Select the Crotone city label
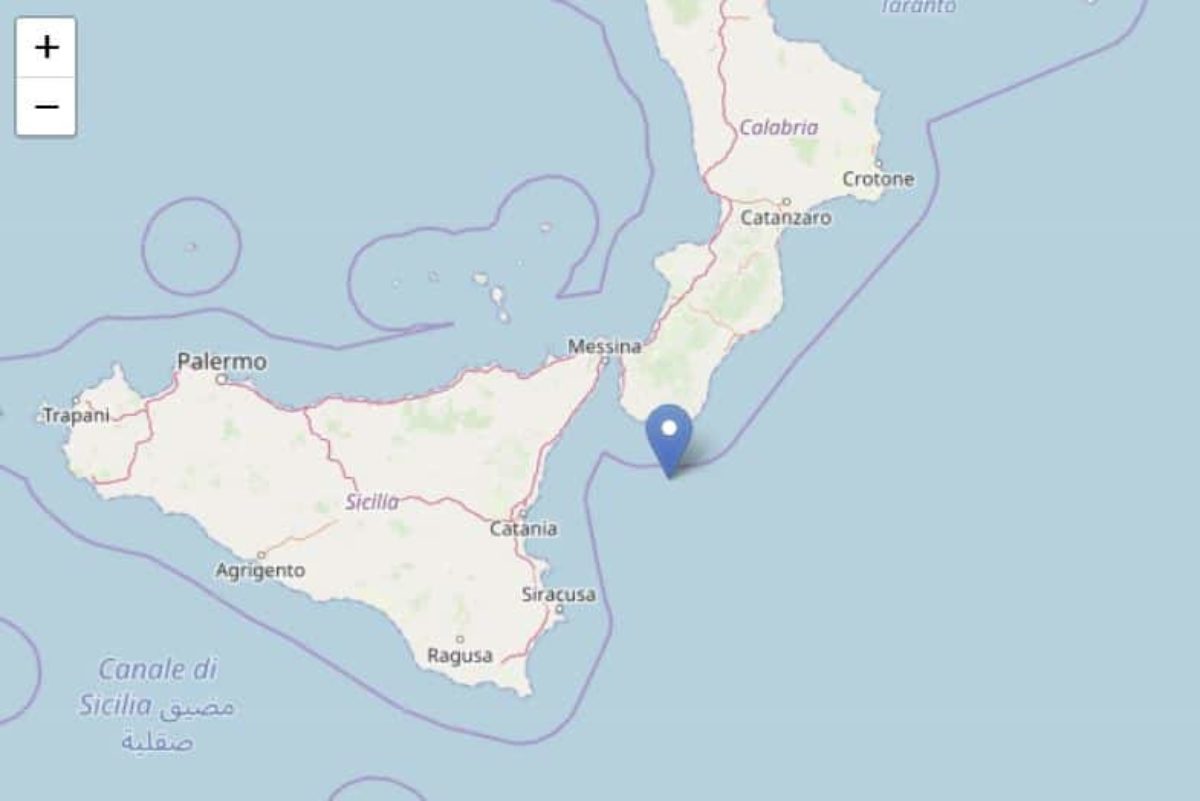This screenshot has height=801, width=1200. click(878, 180)
